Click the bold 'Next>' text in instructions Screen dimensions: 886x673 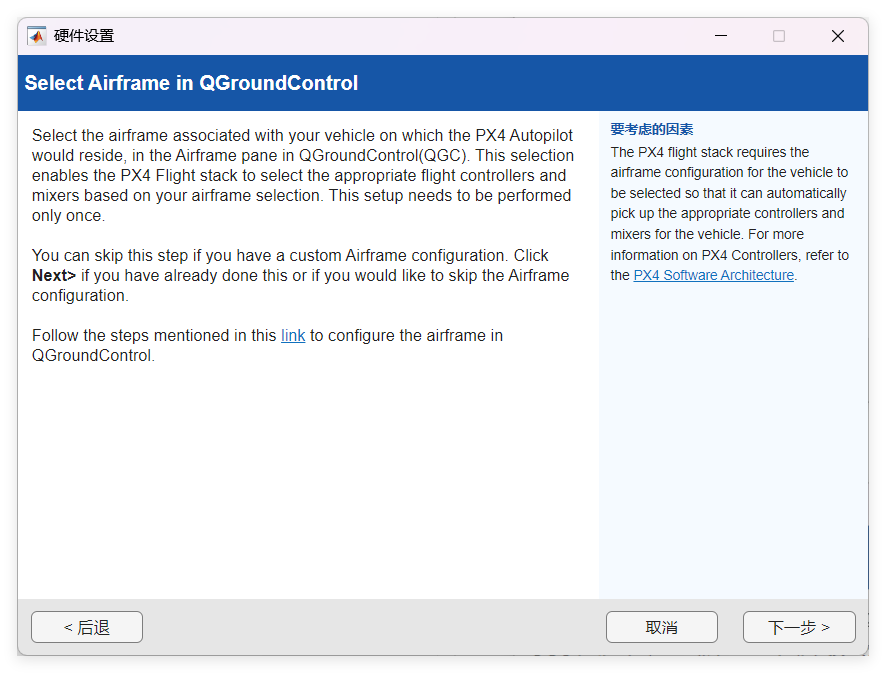[54, 276]
